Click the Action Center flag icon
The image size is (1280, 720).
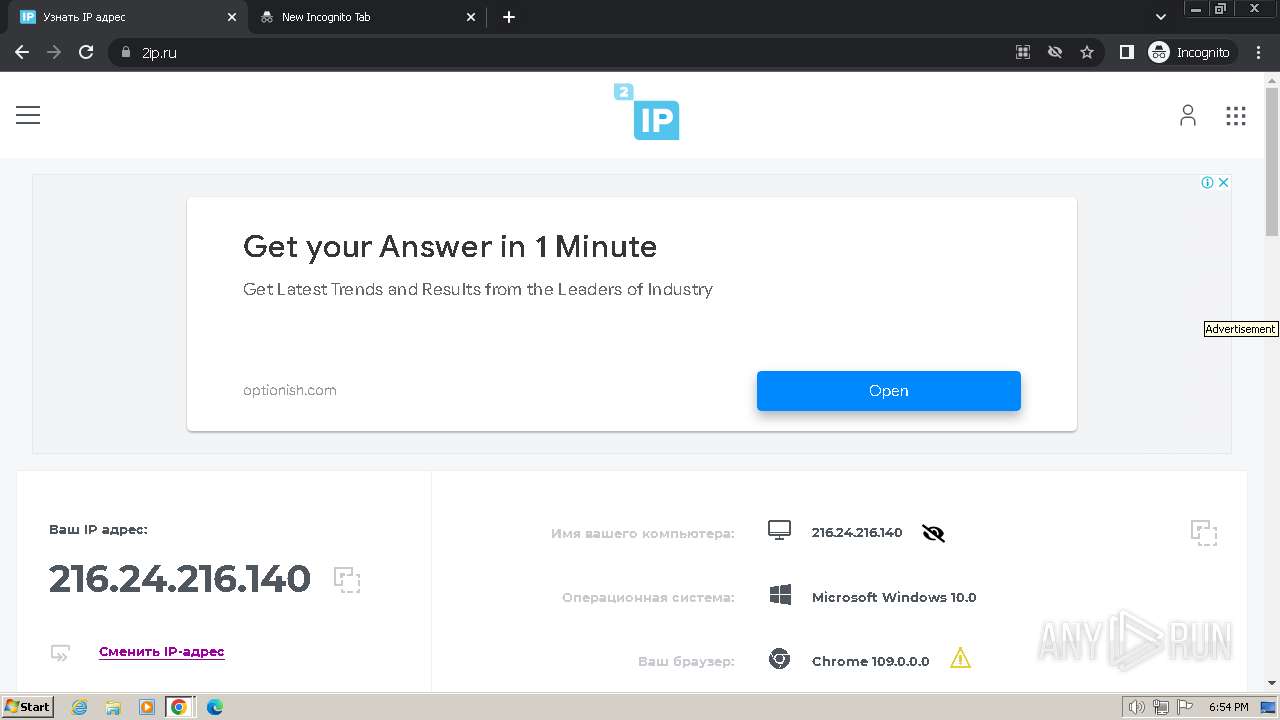pos(1184,707)
